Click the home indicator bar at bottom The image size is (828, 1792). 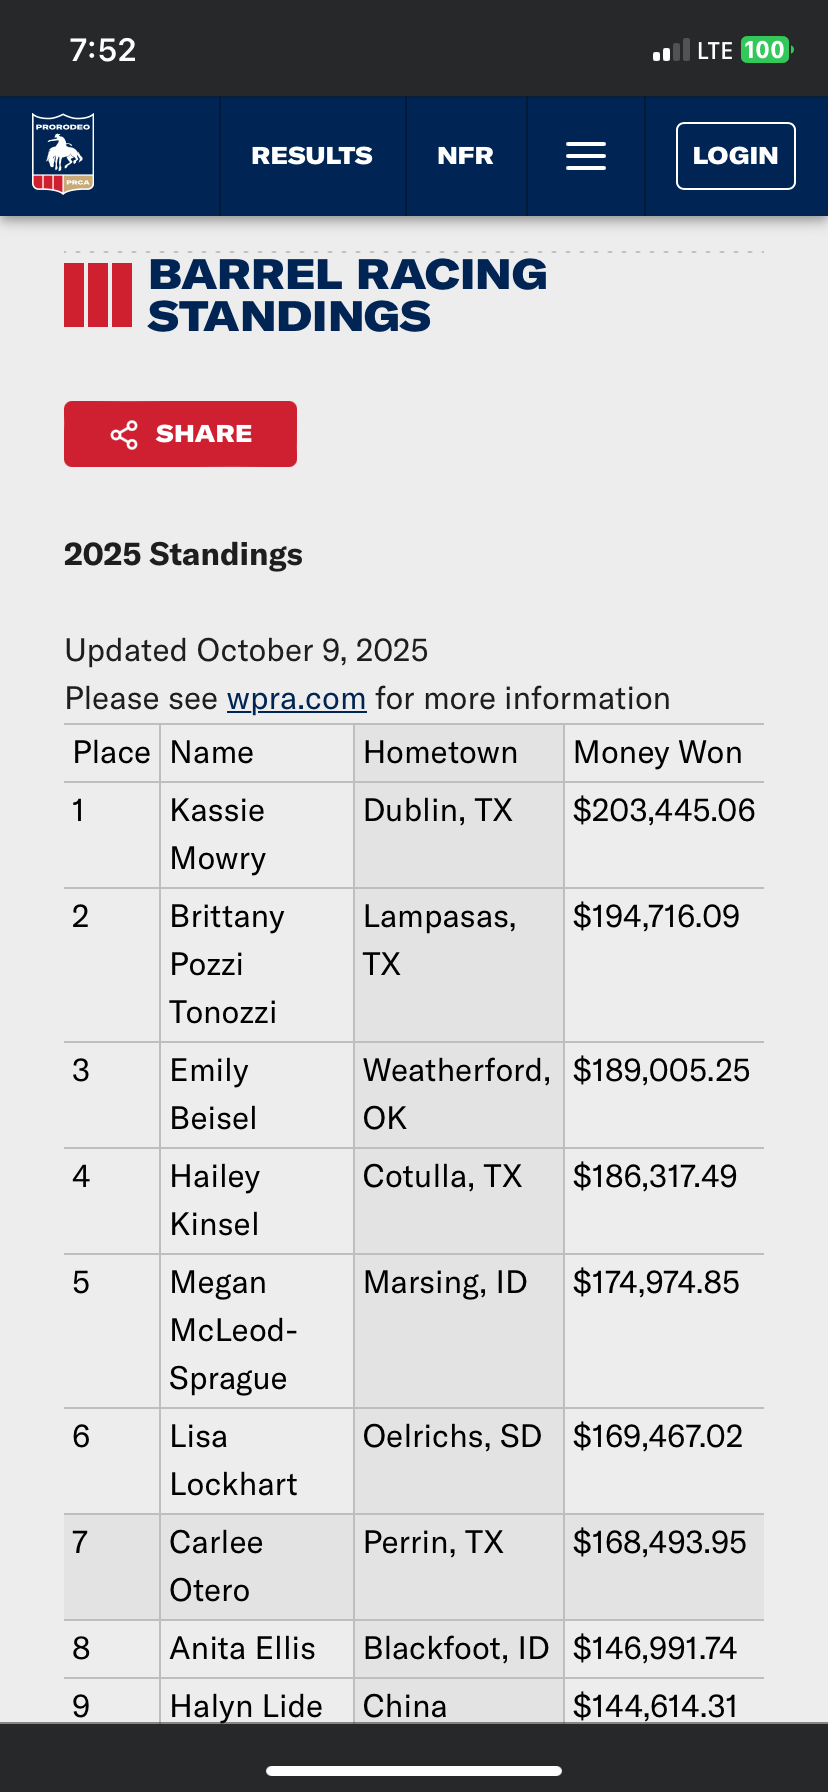414,1770
